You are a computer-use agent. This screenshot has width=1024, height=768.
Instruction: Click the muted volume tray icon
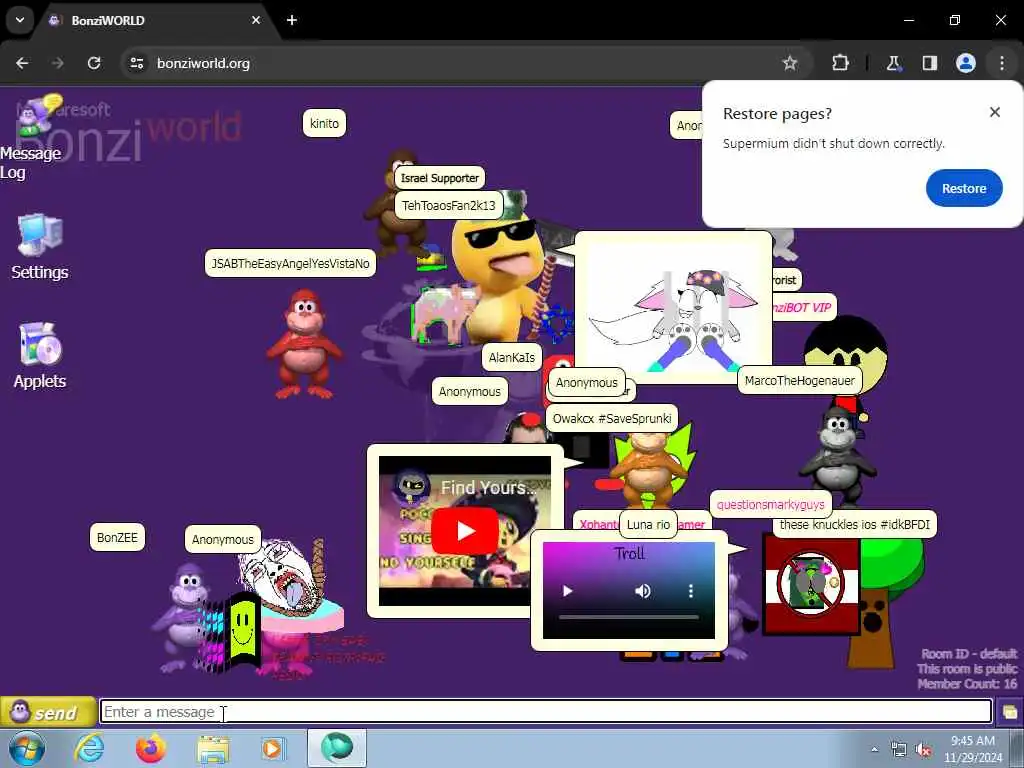(923, 750)
